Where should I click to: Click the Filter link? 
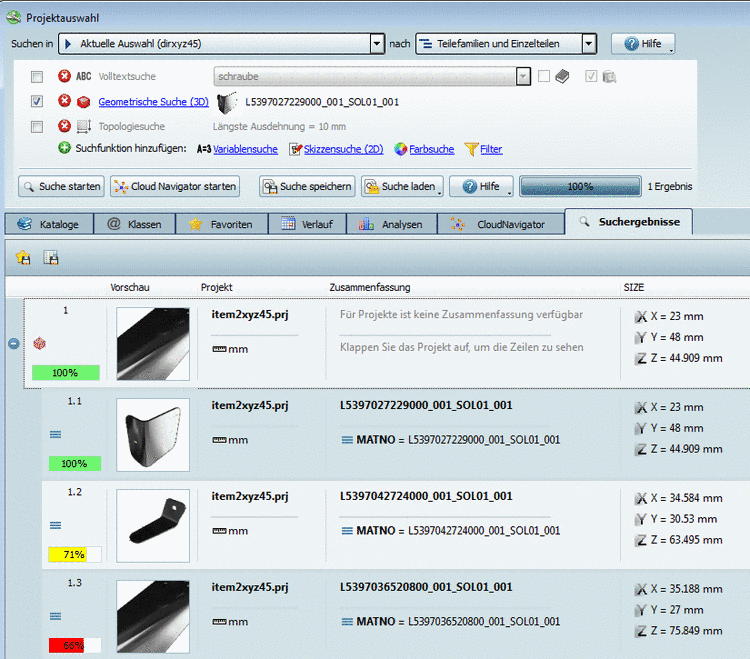click(x=491, y=149)
